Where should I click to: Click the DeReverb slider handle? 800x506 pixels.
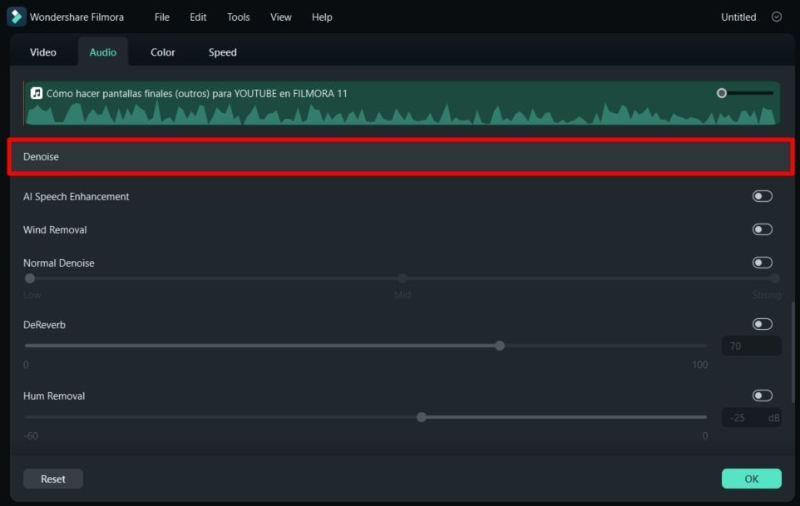coord(500,346)
